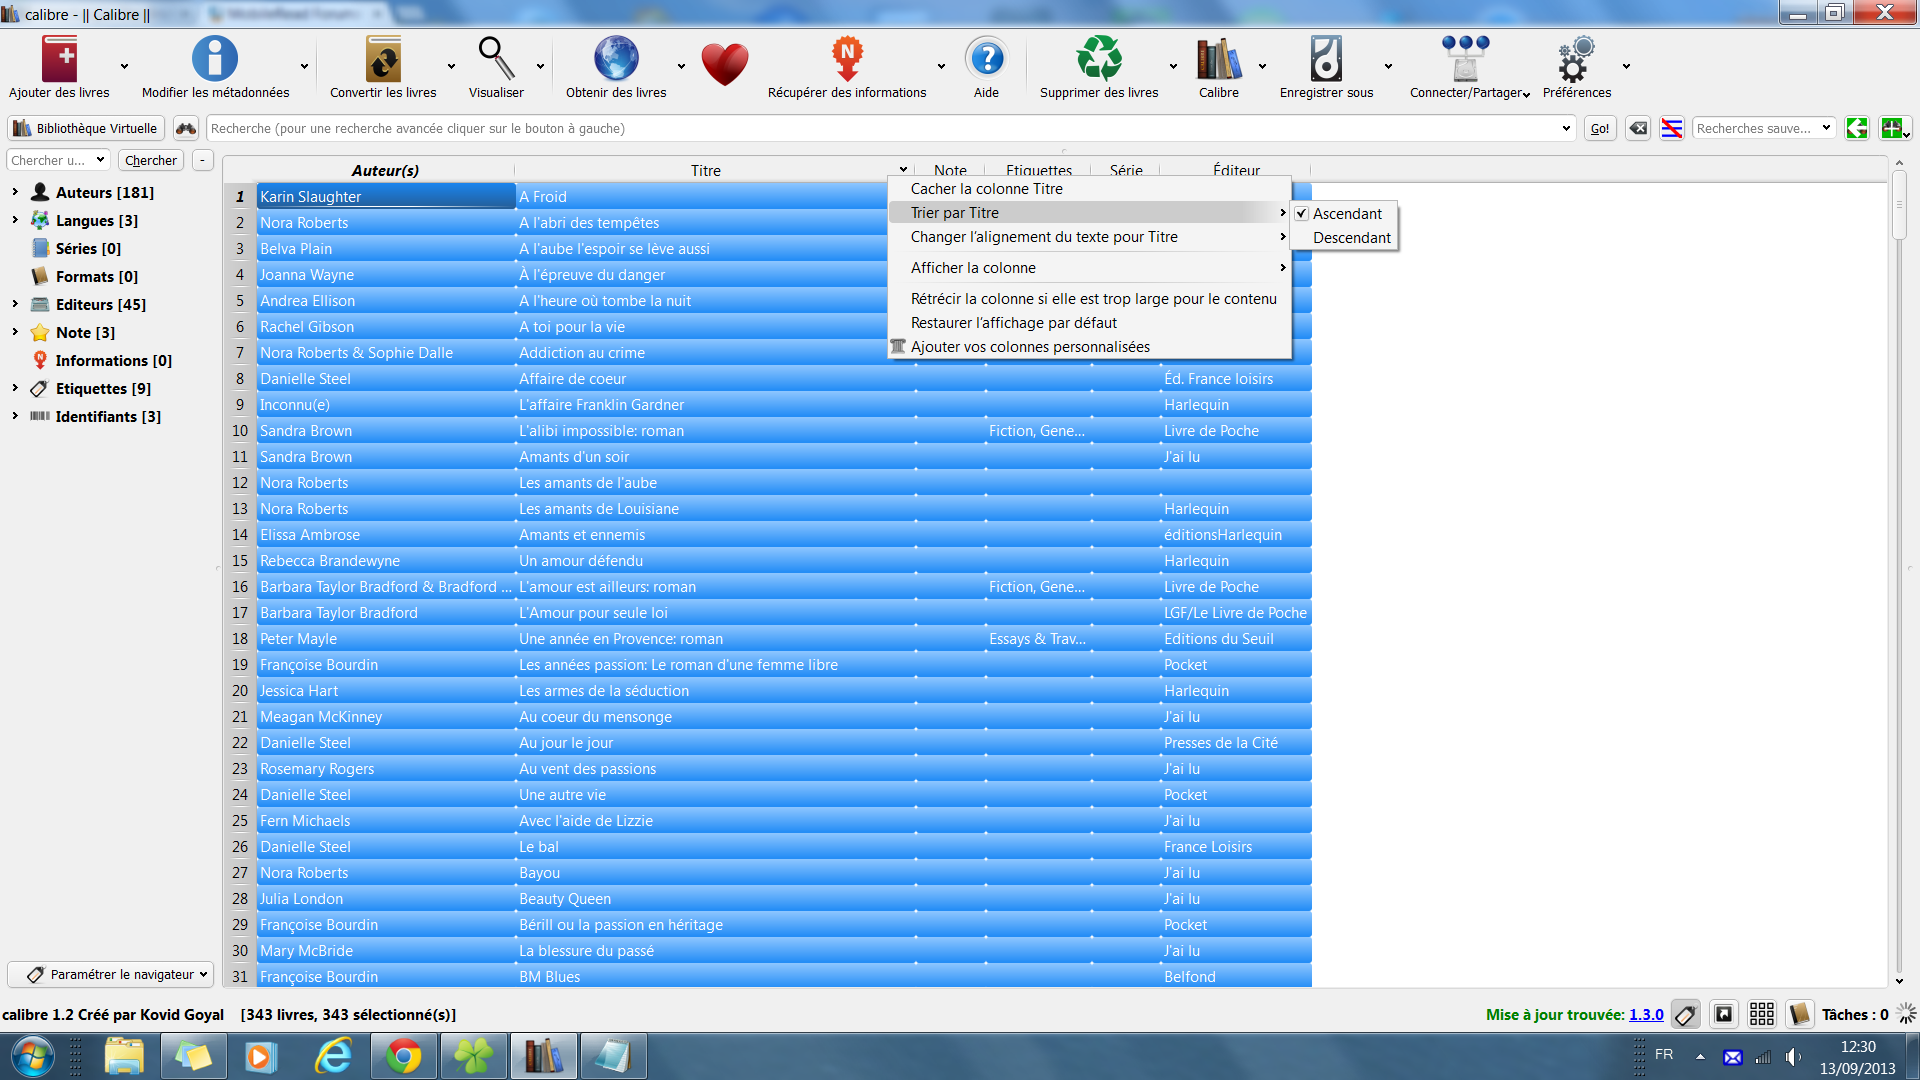Click the Go! search button

coord(1600,128)
